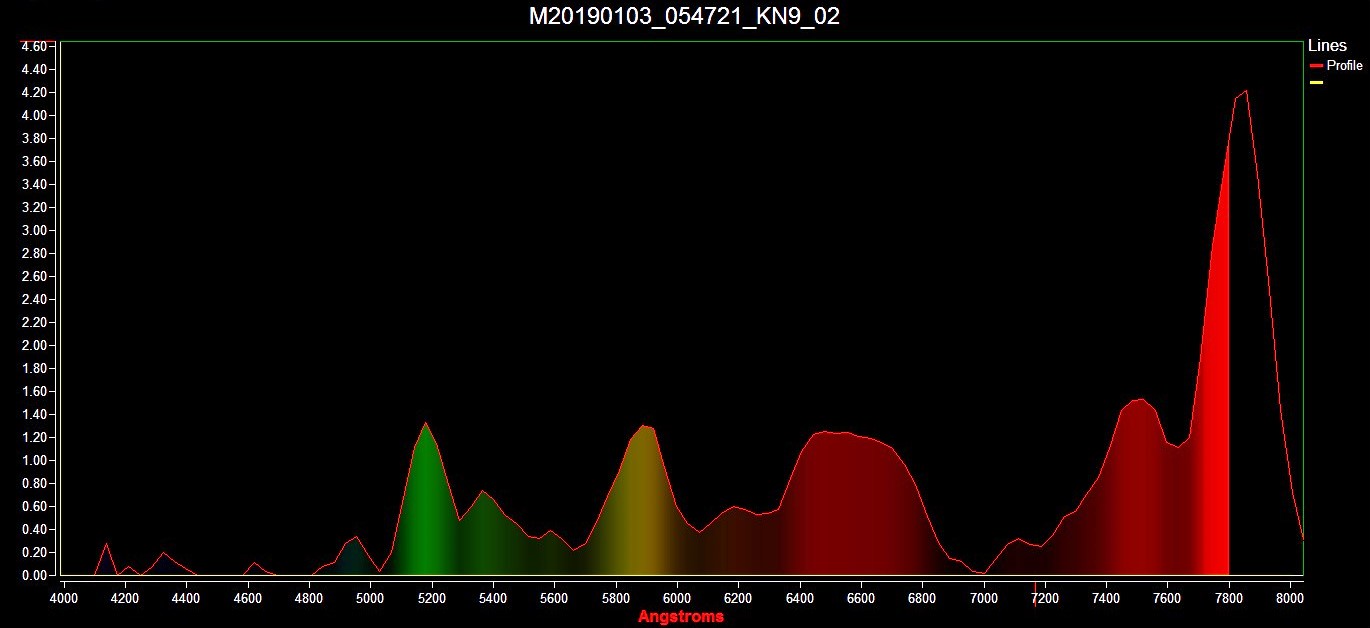
Task: Click the red Profile legend swatch
Action: pyautogui.click(x=1316, y=66)
